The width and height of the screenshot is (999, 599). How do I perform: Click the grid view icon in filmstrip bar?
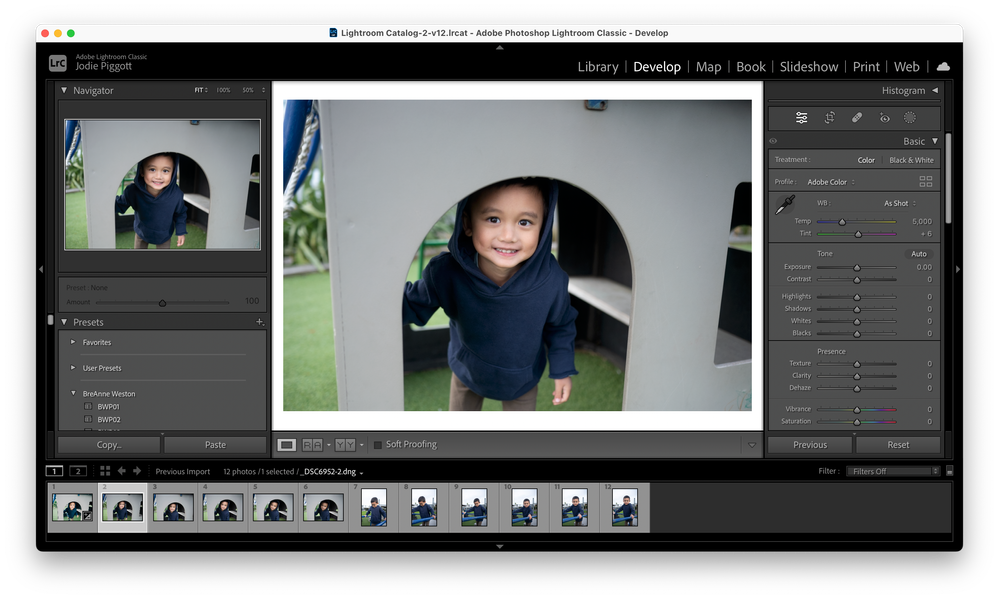point(105,471)
